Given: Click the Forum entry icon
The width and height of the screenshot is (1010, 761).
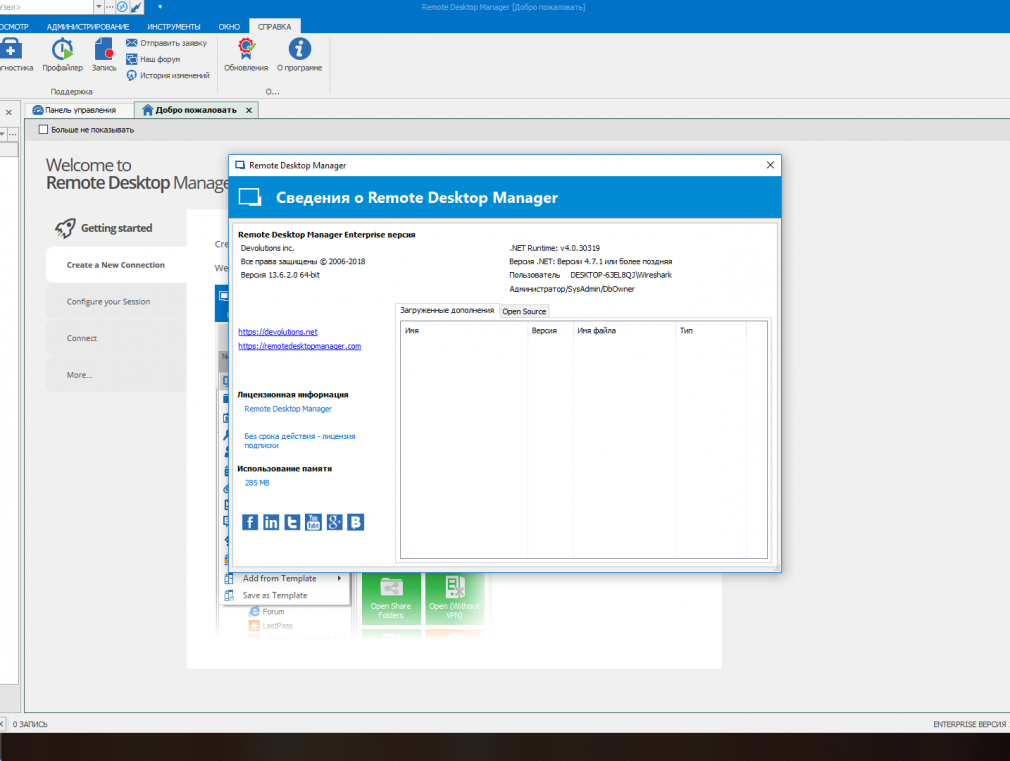Looking at the screenshot, I should (254, 612).
